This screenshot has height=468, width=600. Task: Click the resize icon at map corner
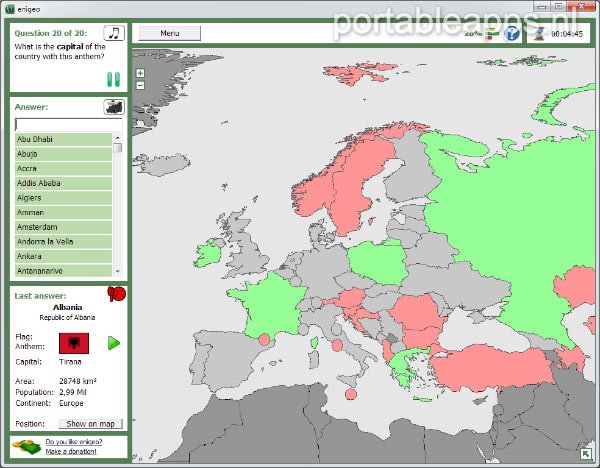584,453
